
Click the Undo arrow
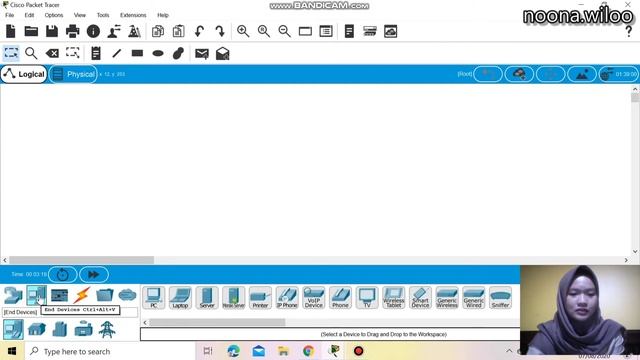point(199,31)
